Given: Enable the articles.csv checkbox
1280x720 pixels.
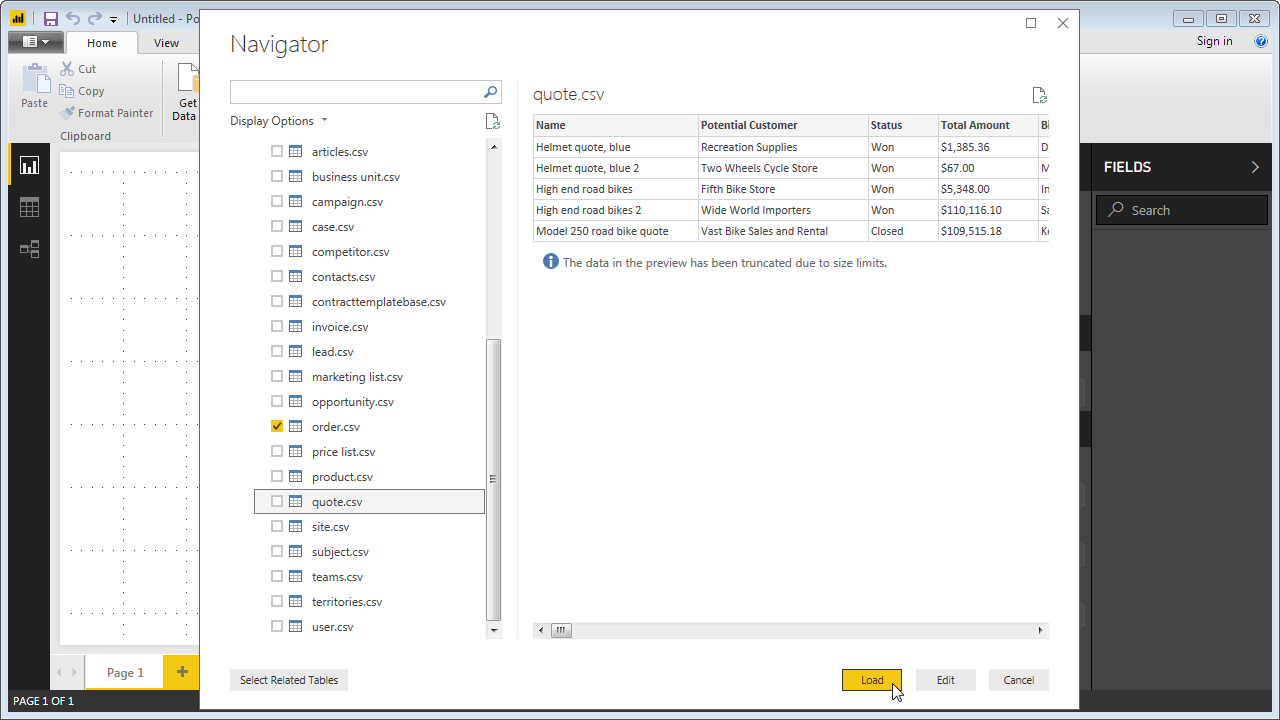Looking at the screenshot, I should click(276, 151).
